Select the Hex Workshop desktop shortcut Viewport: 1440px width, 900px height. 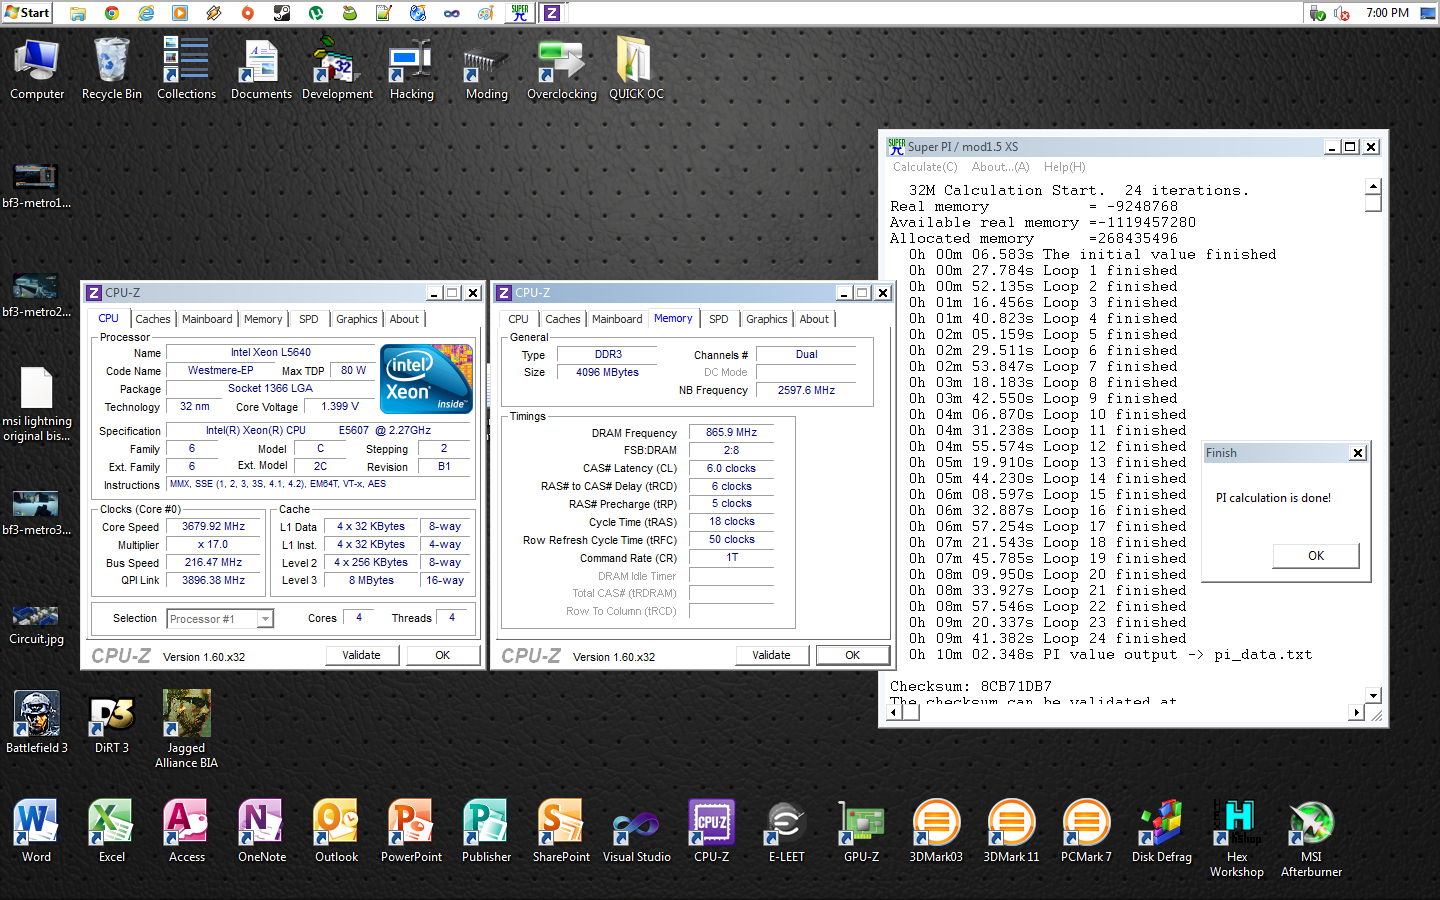(x=1237, y=838)
